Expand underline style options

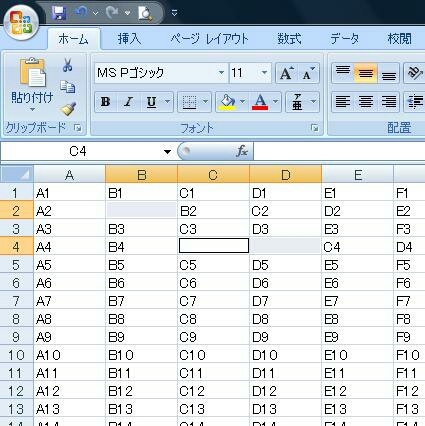[x=168, y=102]
